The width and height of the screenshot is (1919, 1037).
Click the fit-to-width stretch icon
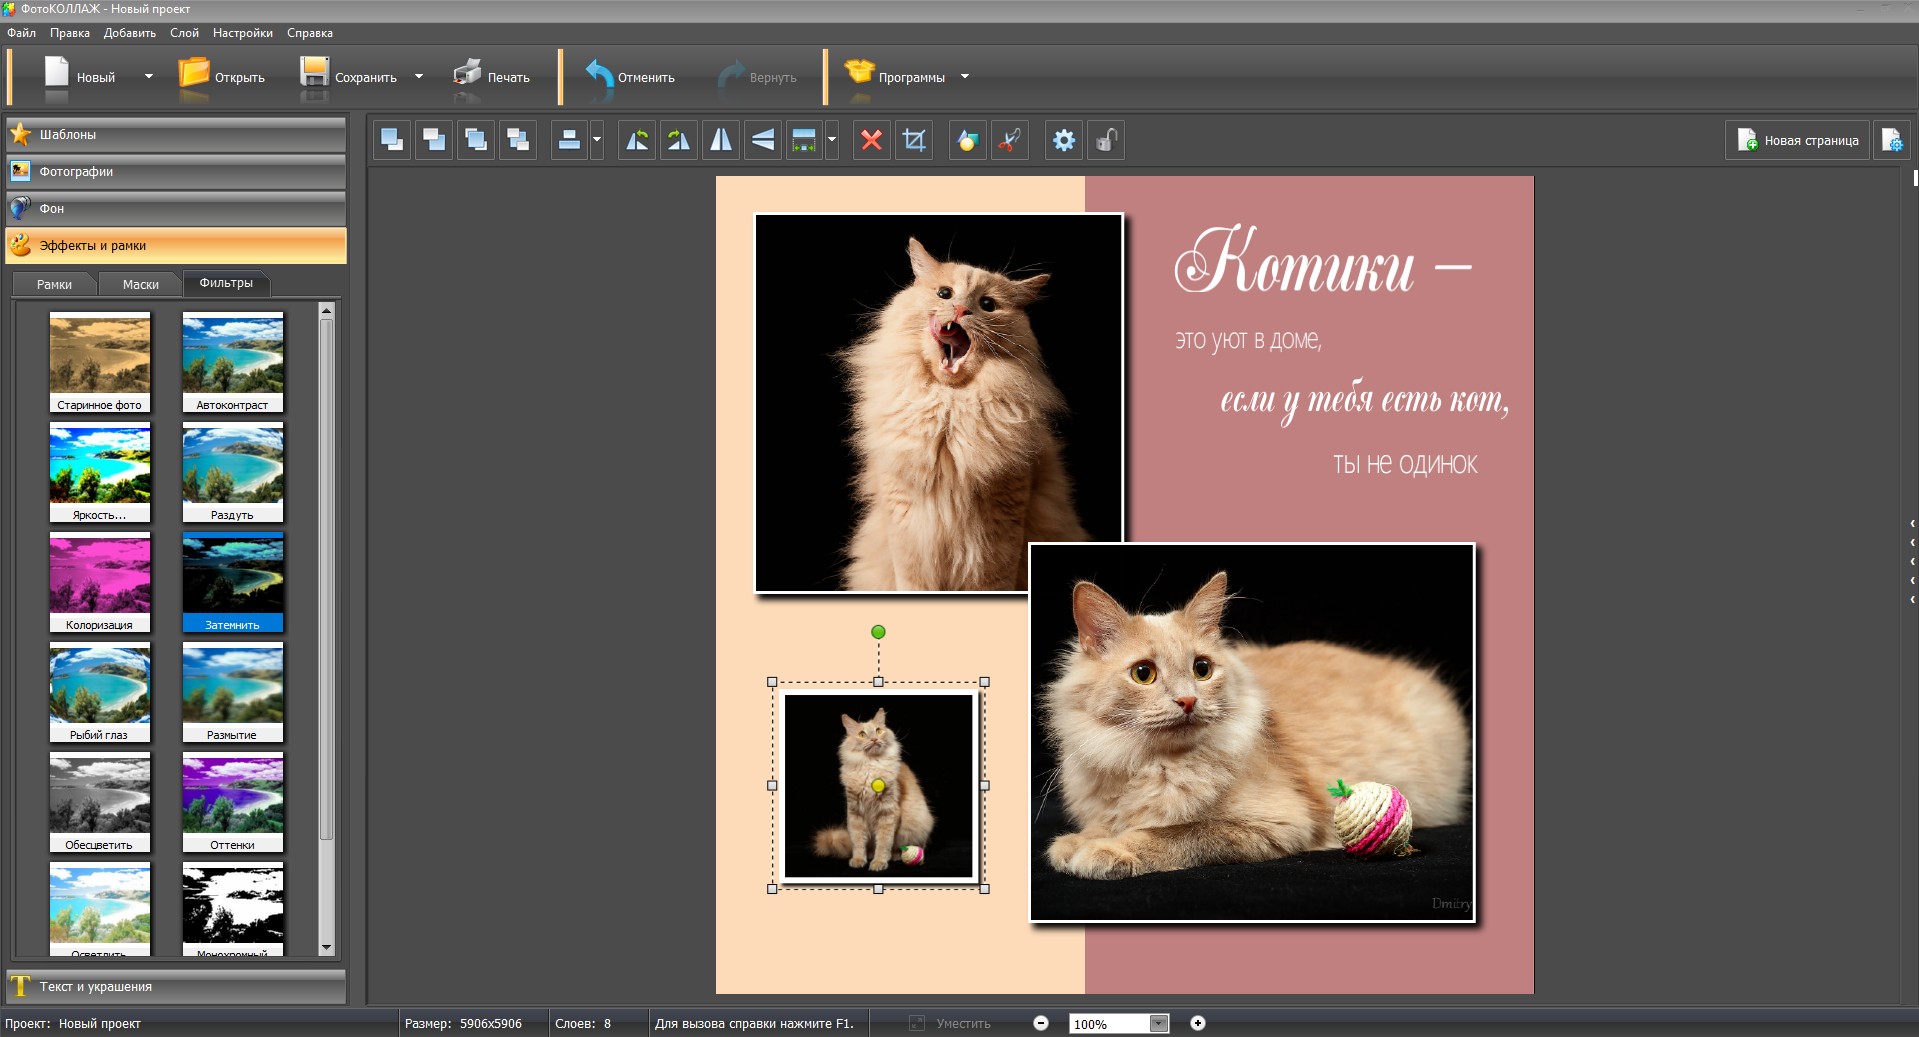(804, 140)
